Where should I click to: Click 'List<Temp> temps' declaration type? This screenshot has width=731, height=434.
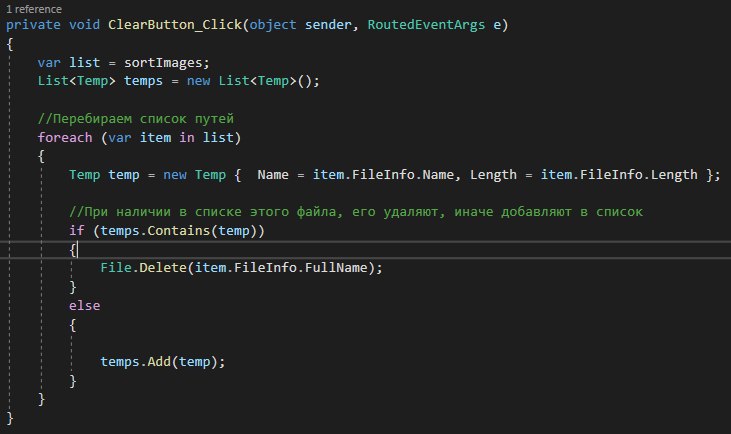click(76, 81)
